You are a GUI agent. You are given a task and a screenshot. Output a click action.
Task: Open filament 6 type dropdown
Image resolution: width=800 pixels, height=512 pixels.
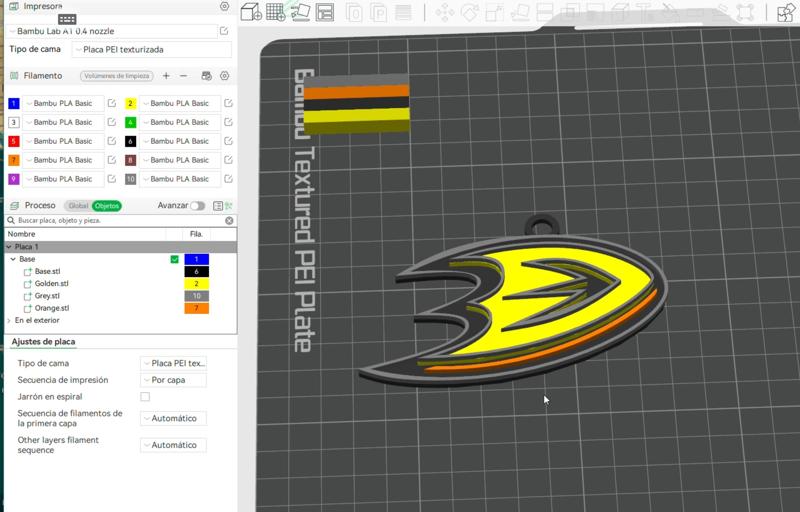click(180, 141)
